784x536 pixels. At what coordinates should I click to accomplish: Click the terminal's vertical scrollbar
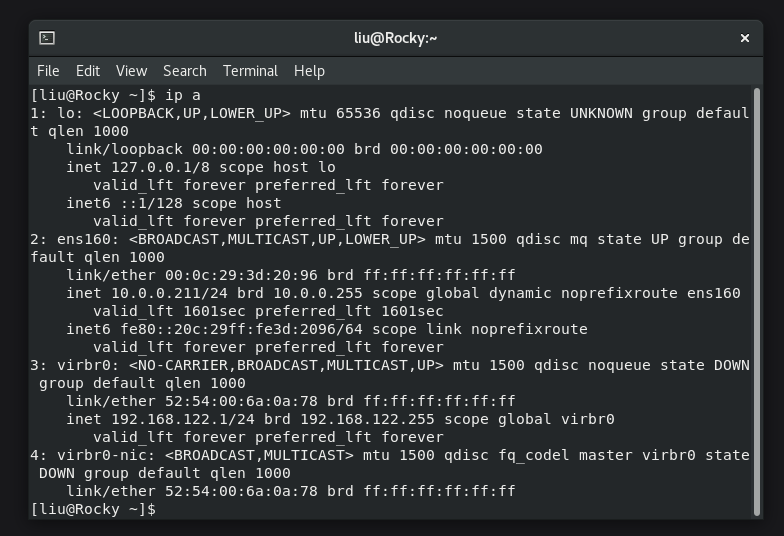(x=757, y=300)
